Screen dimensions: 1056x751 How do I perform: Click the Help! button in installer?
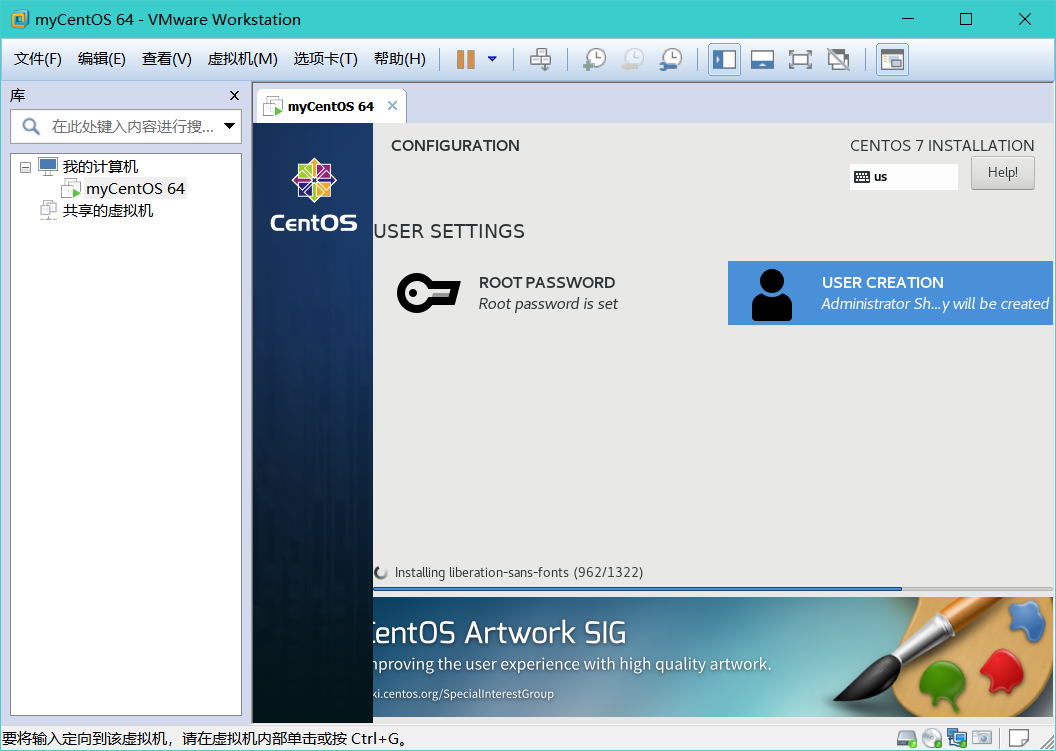tap(1003, 173)
